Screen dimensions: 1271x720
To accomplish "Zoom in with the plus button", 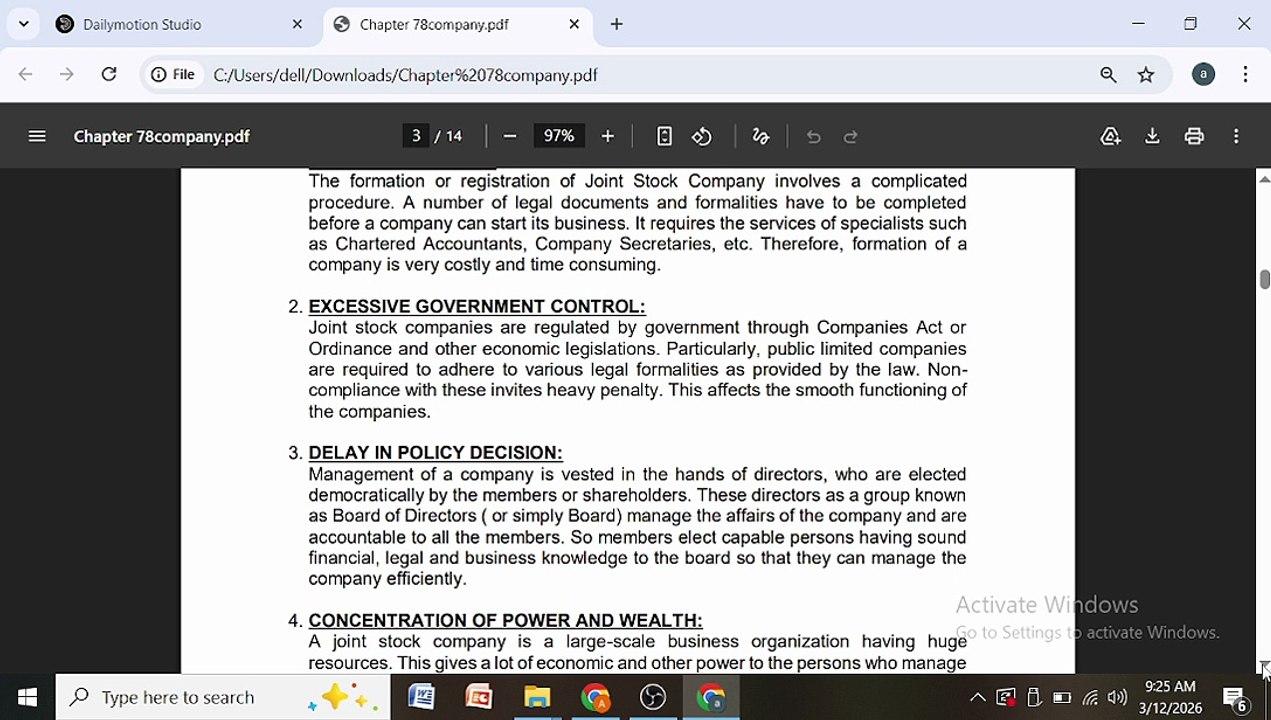I will click(607, 136).
